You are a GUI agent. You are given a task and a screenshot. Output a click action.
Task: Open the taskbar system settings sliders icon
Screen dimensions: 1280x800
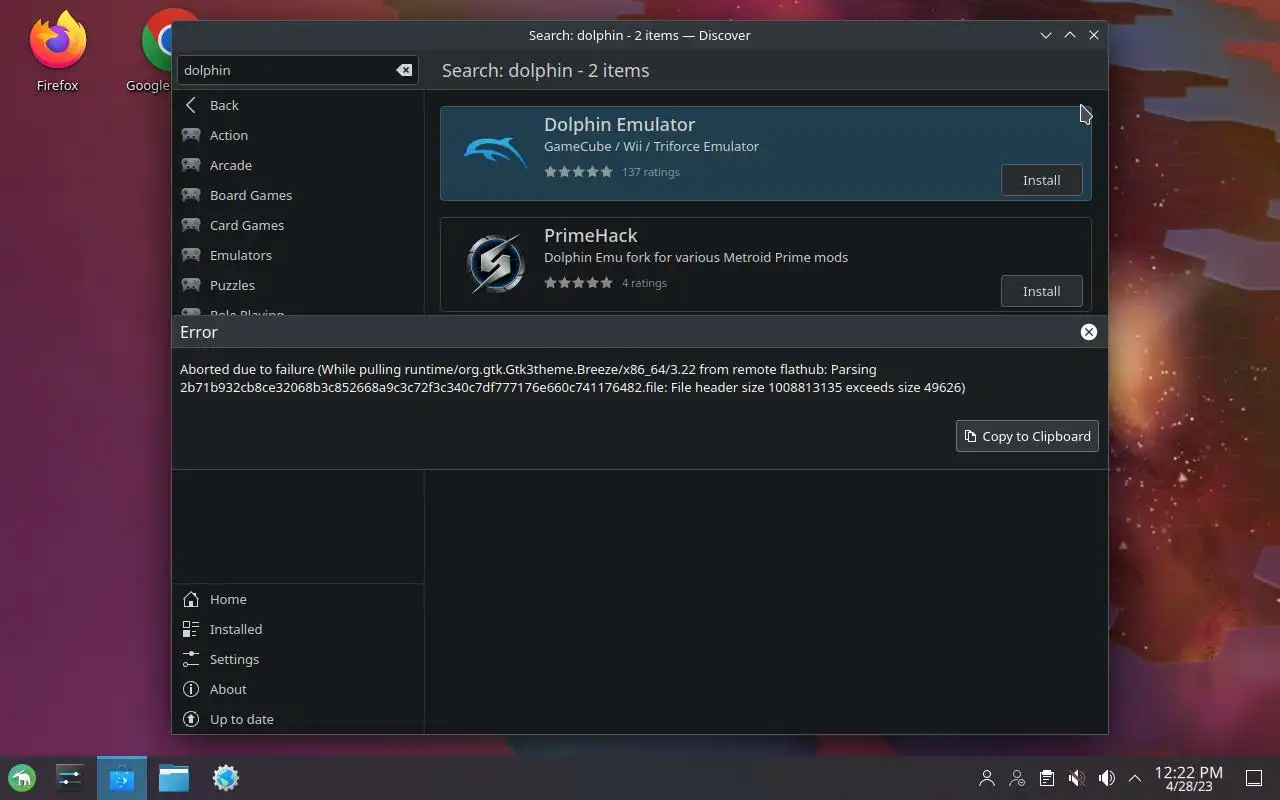point(70,778)
